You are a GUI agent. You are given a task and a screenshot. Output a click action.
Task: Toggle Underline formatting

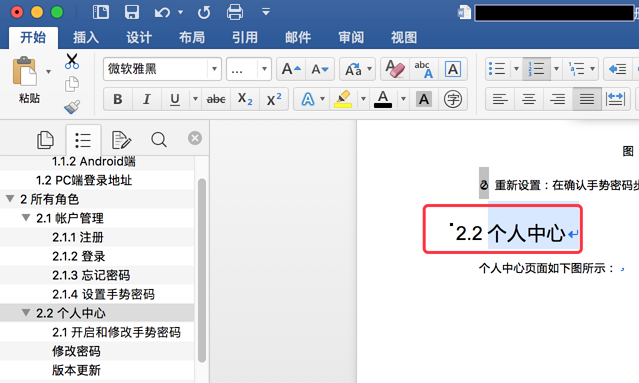(x=175, y=99)
